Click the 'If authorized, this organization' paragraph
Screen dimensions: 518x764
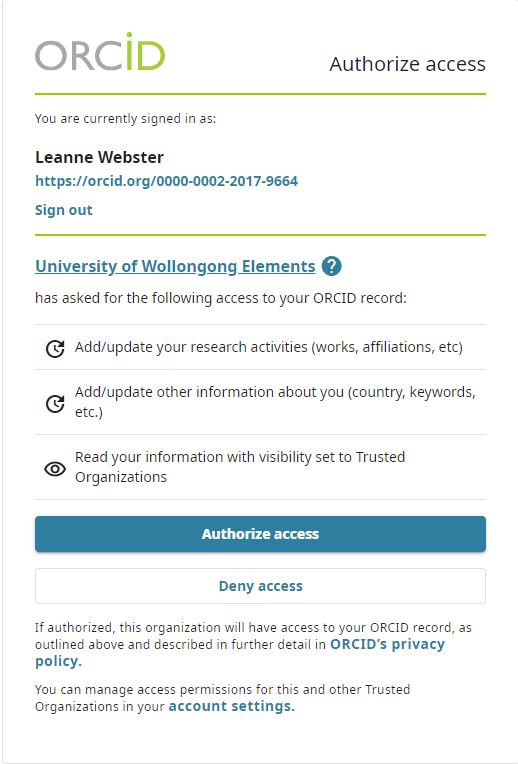(x=253, y=644)
